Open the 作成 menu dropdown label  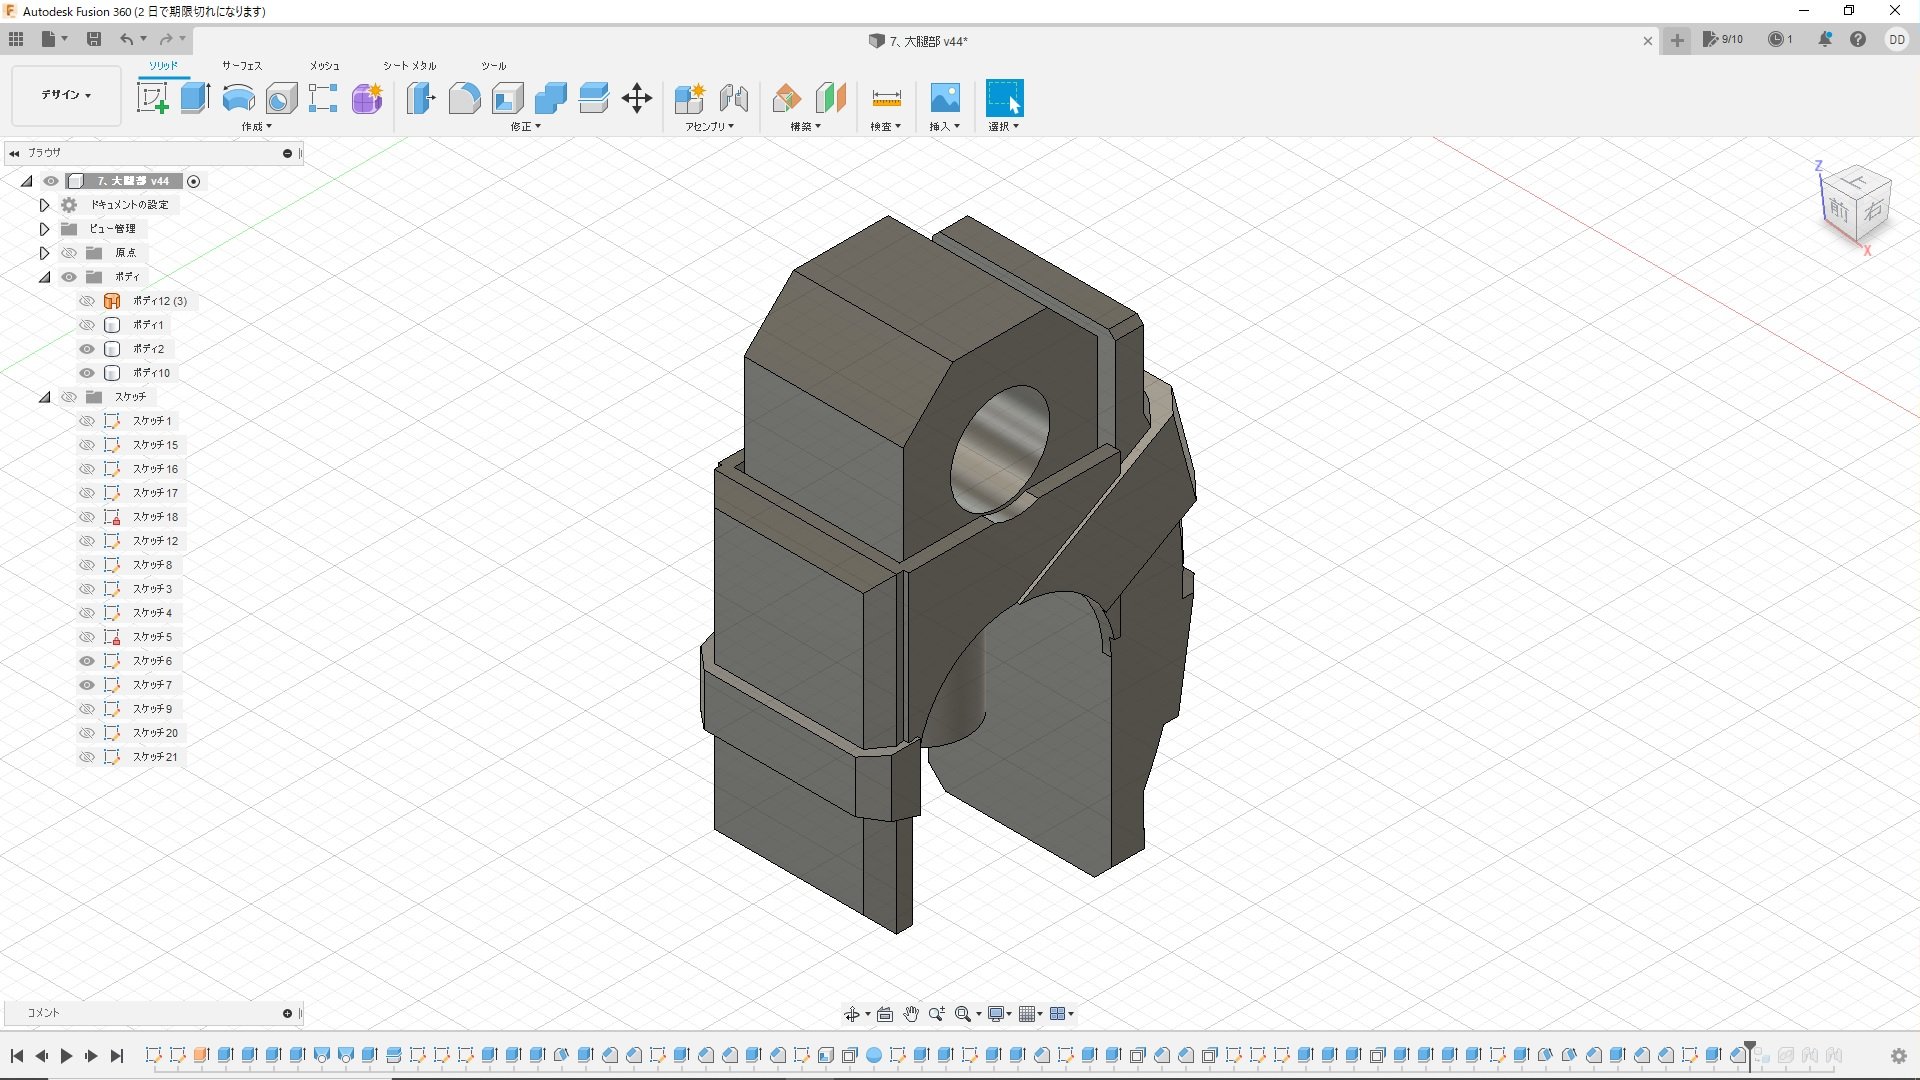coord(256,127)
